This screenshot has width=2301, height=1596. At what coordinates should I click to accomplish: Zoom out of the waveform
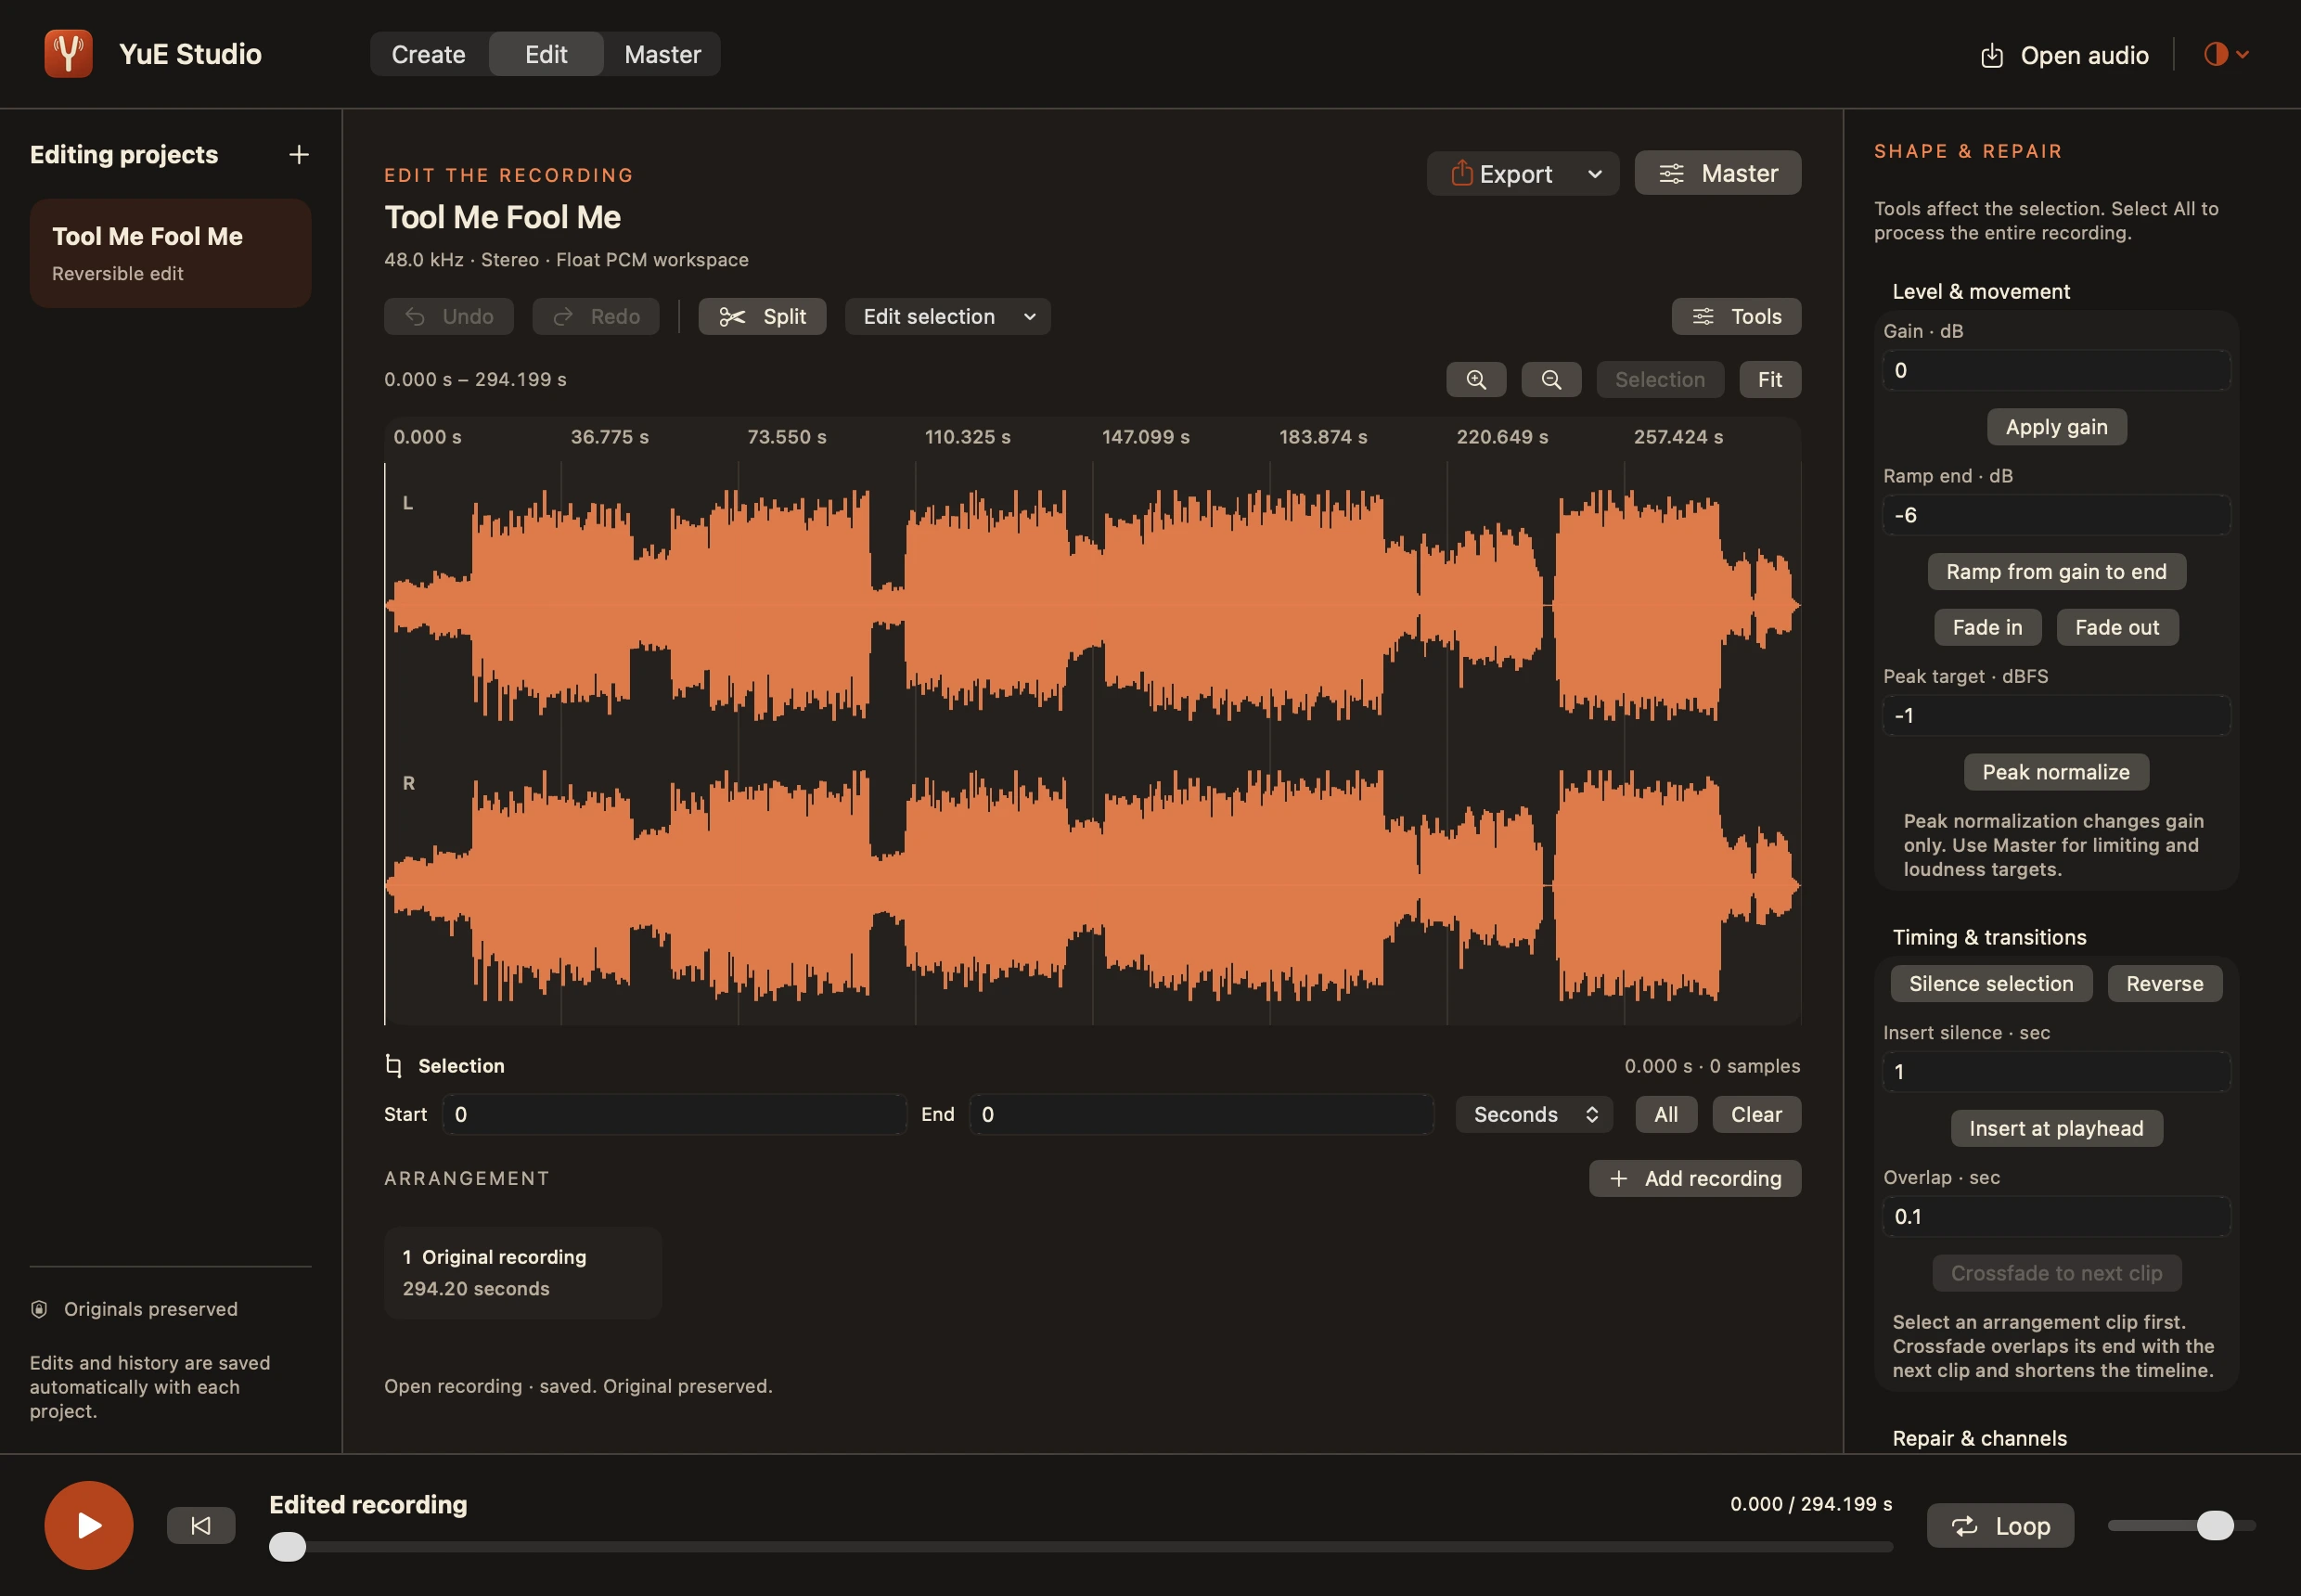[x=1551, y=380]
